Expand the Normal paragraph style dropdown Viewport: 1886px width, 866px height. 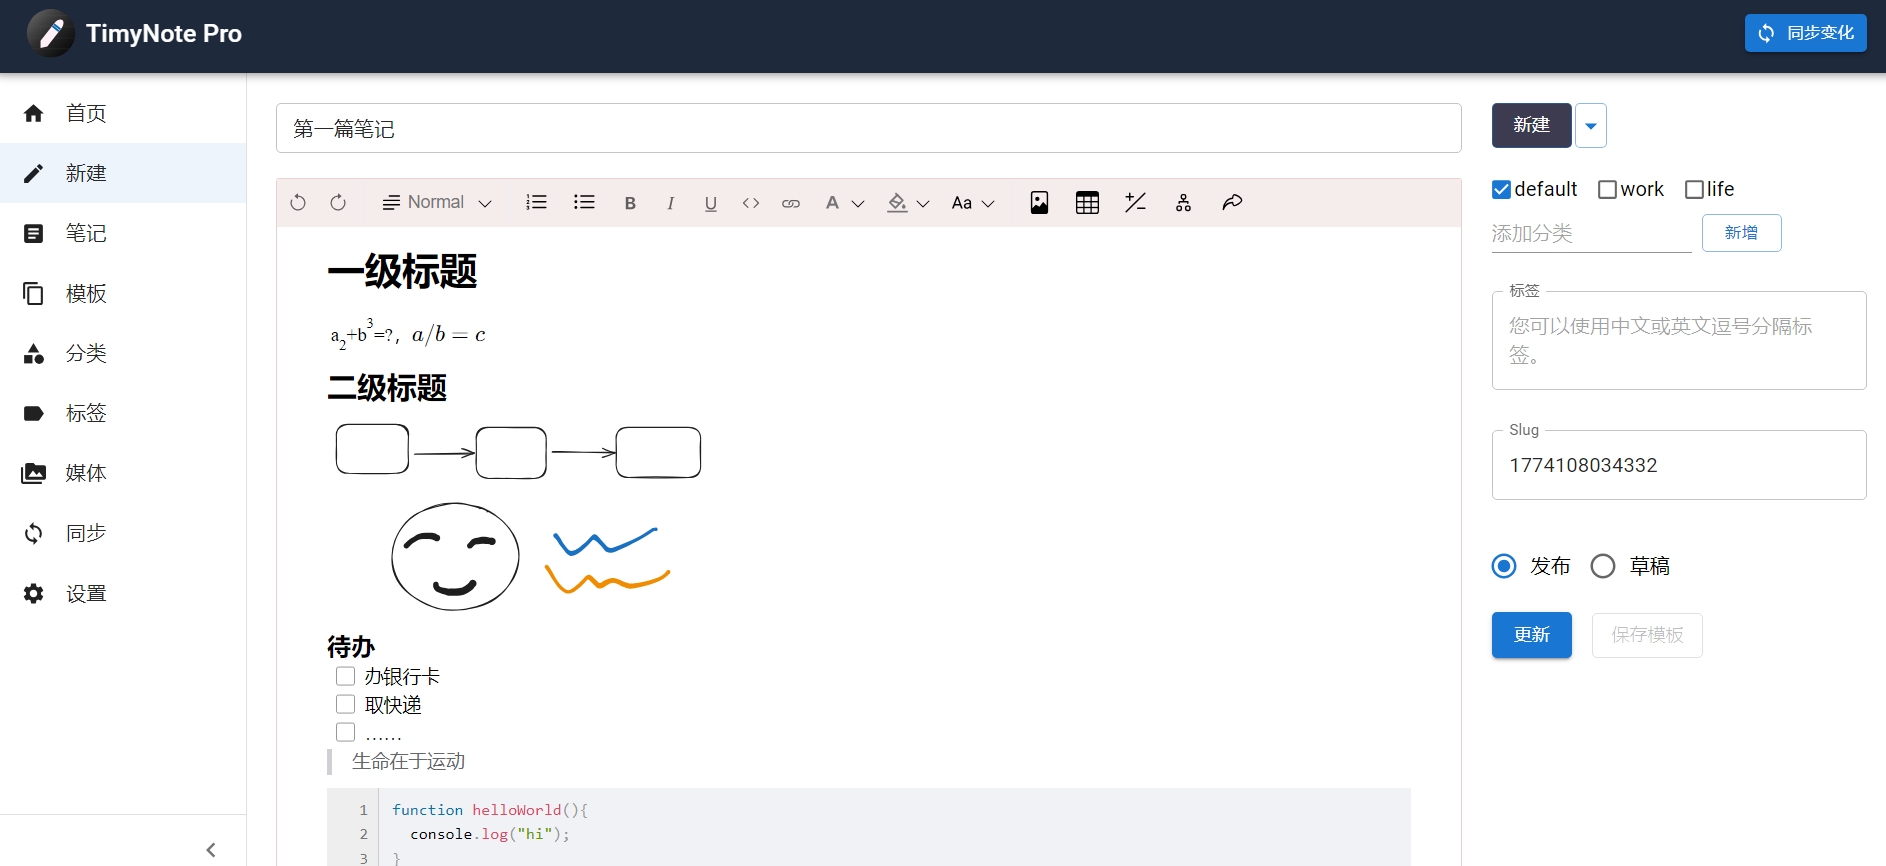coord(437,203)
